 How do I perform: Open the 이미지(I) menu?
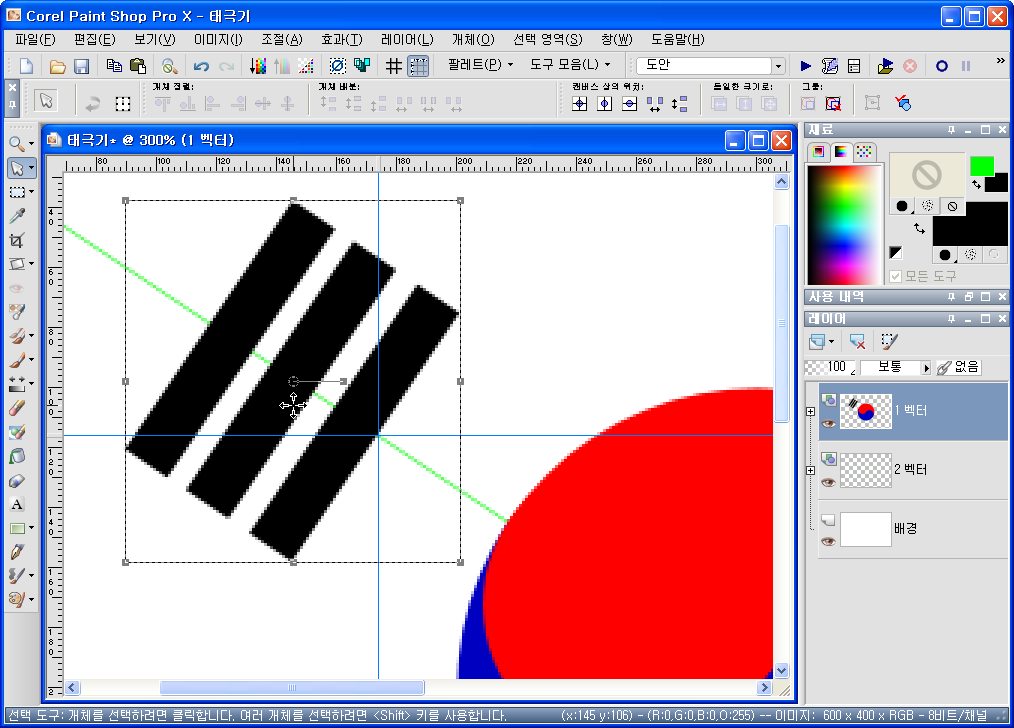click(219, 39)
